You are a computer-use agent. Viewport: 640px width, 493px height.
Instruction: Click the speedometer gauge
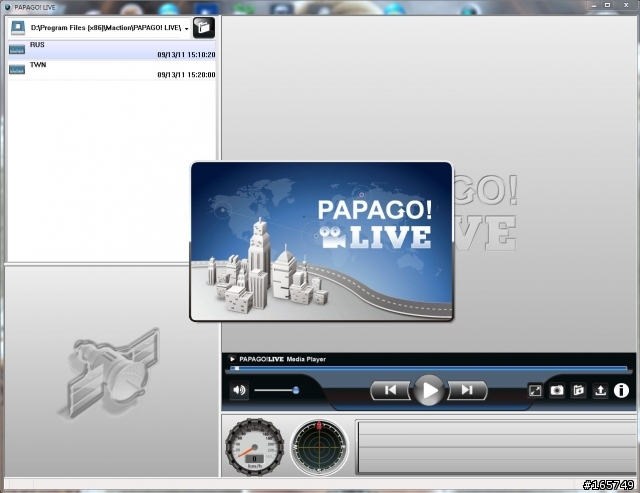point(255,447)
